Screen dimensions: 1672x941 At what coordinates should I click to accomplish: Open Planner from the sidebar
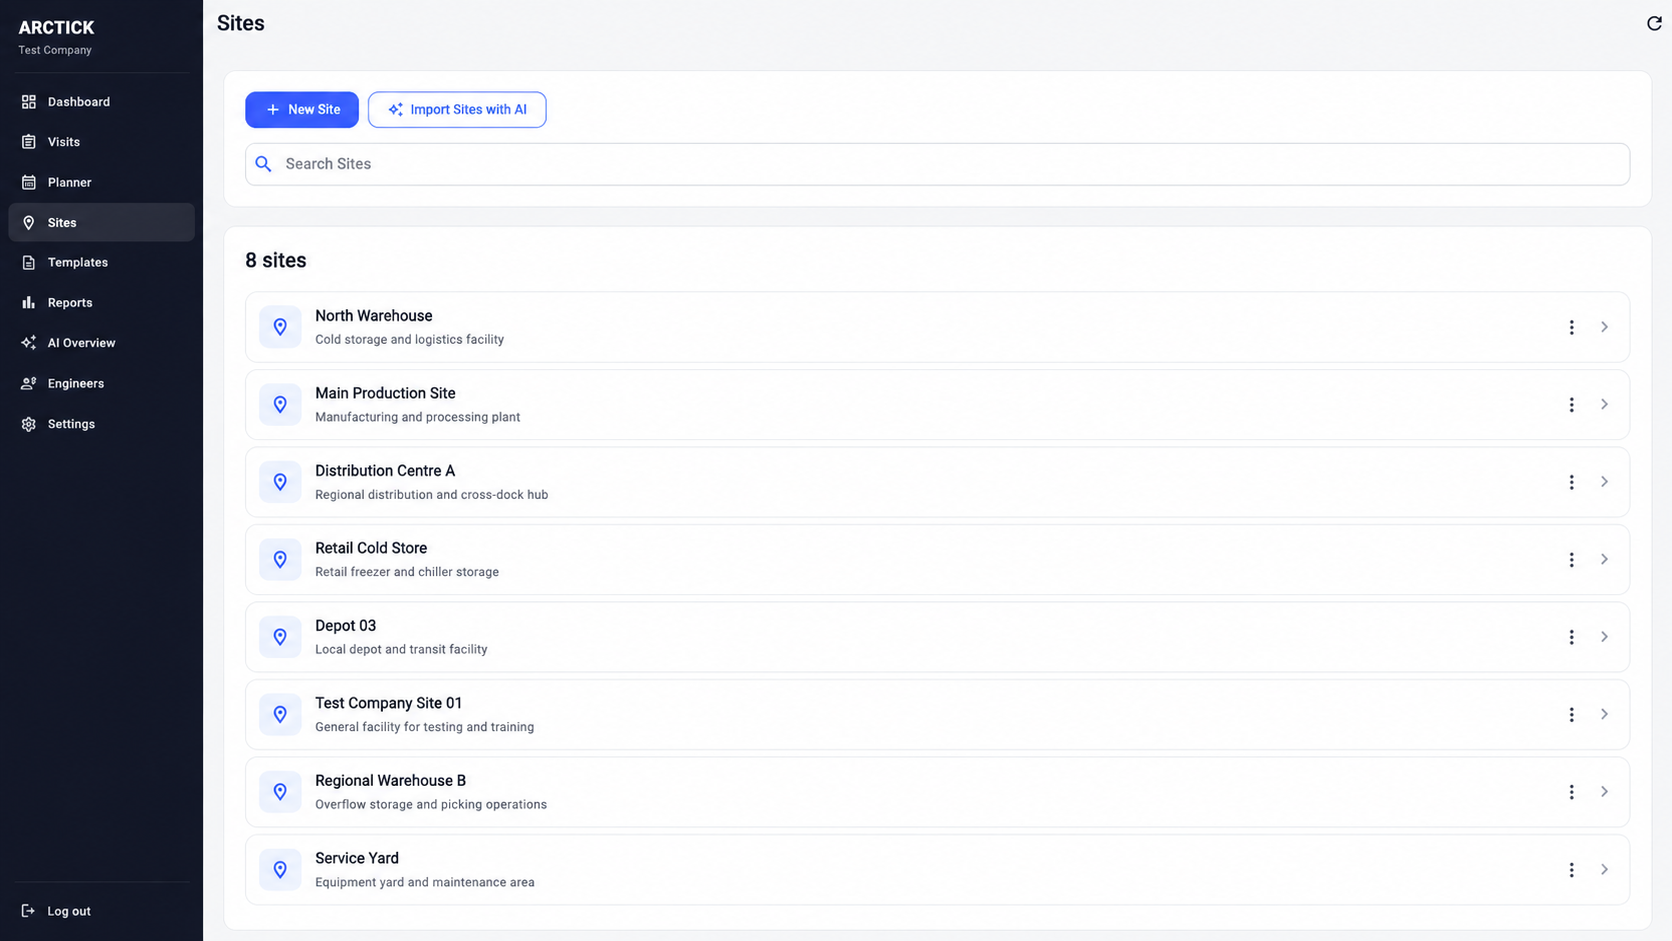[x=101, y=182]
